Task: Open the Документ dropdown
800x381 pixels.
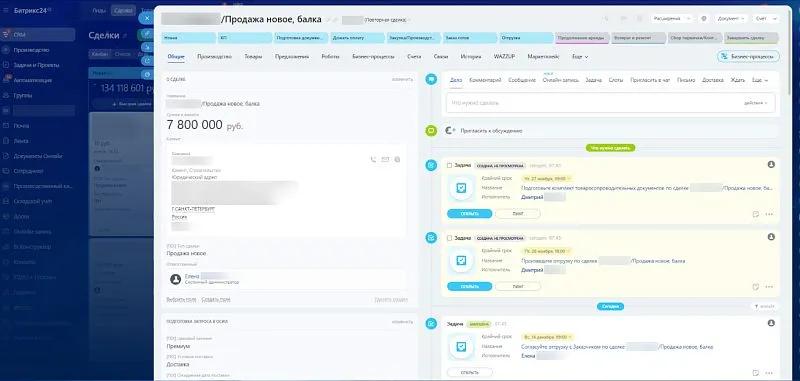Action: (731, 18)
